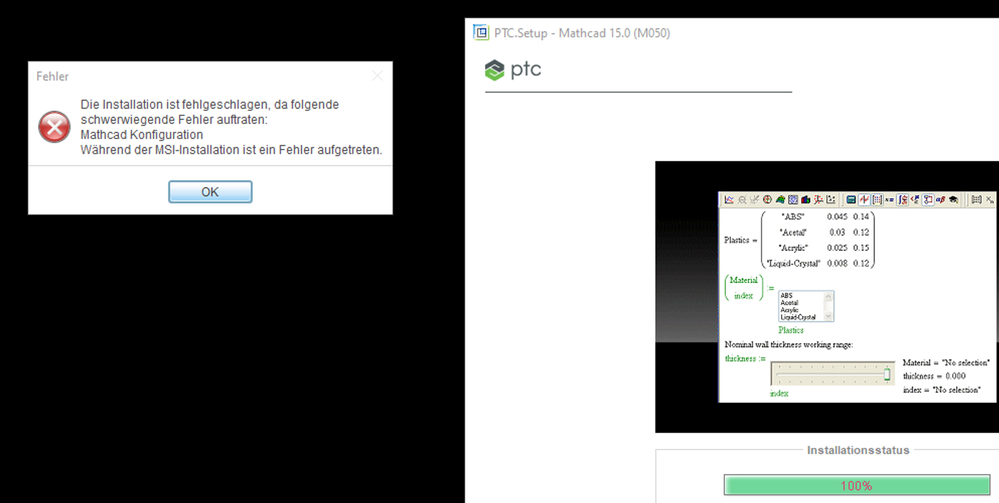Click the Plastics list box scroll down arrow
The height and width of the screenshot is (503, 999).
(828, 316)
